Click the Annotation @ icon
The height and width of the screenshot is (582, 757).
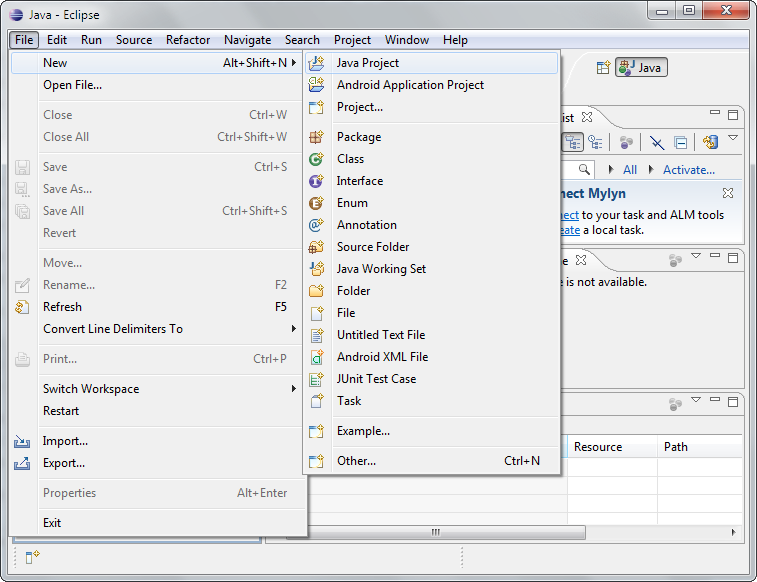pyautogui.click(x=317, y=225)
